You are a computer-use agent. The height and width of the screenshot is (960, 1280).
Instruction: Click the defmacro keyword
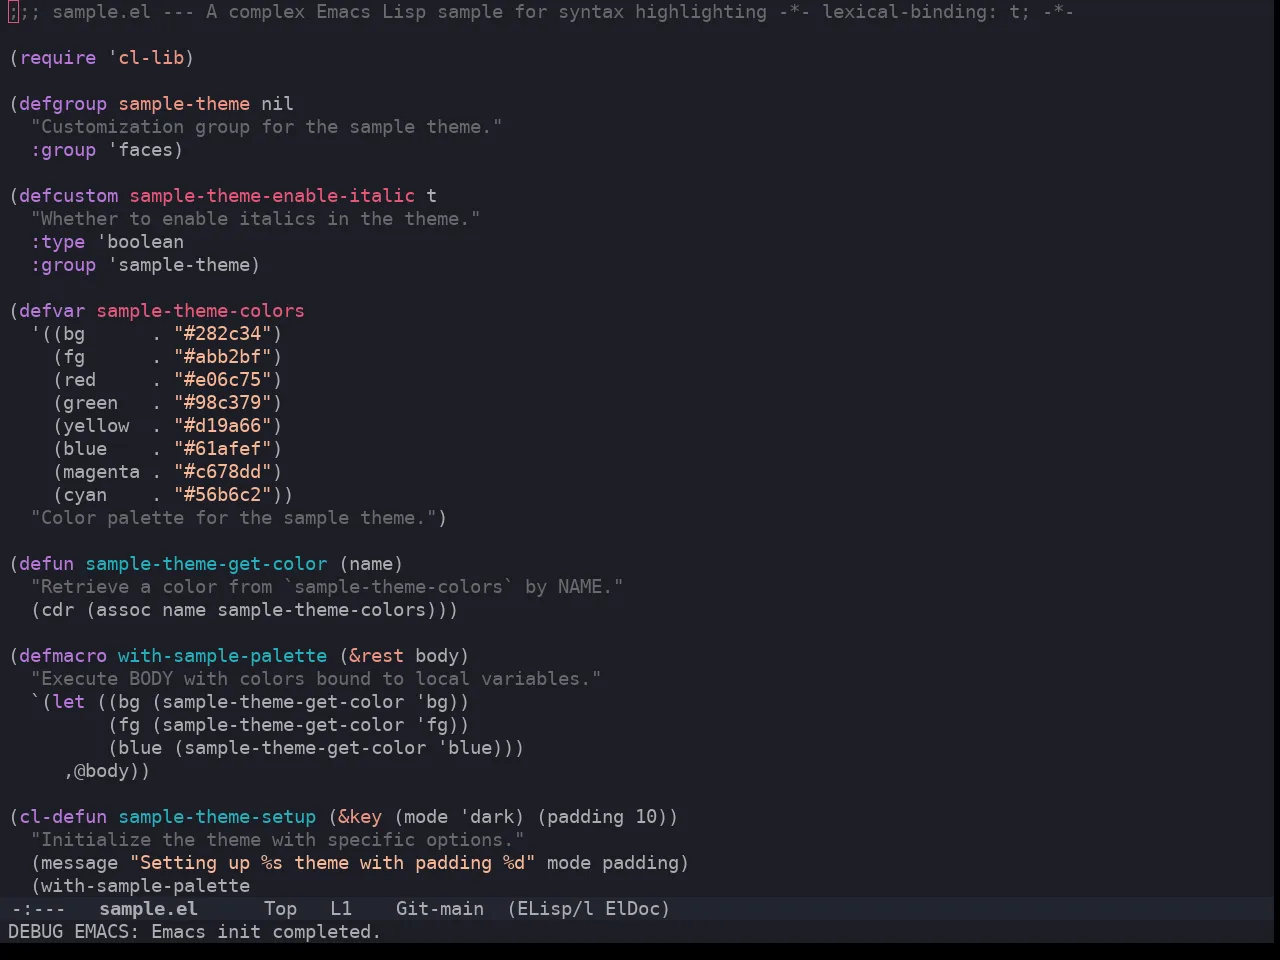(x=63, y=656)
